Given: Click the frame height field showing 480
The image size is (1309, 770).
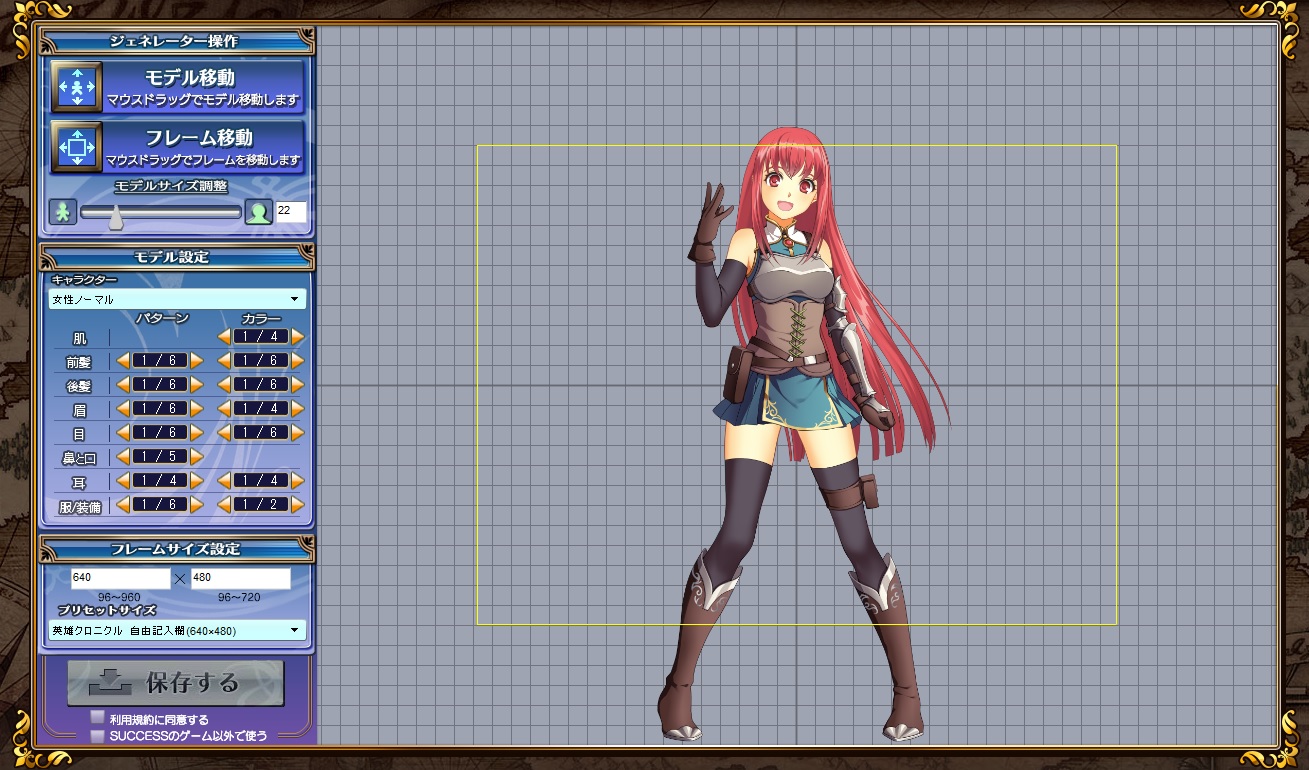Looking at the screenshot, I should coord(240,578).
